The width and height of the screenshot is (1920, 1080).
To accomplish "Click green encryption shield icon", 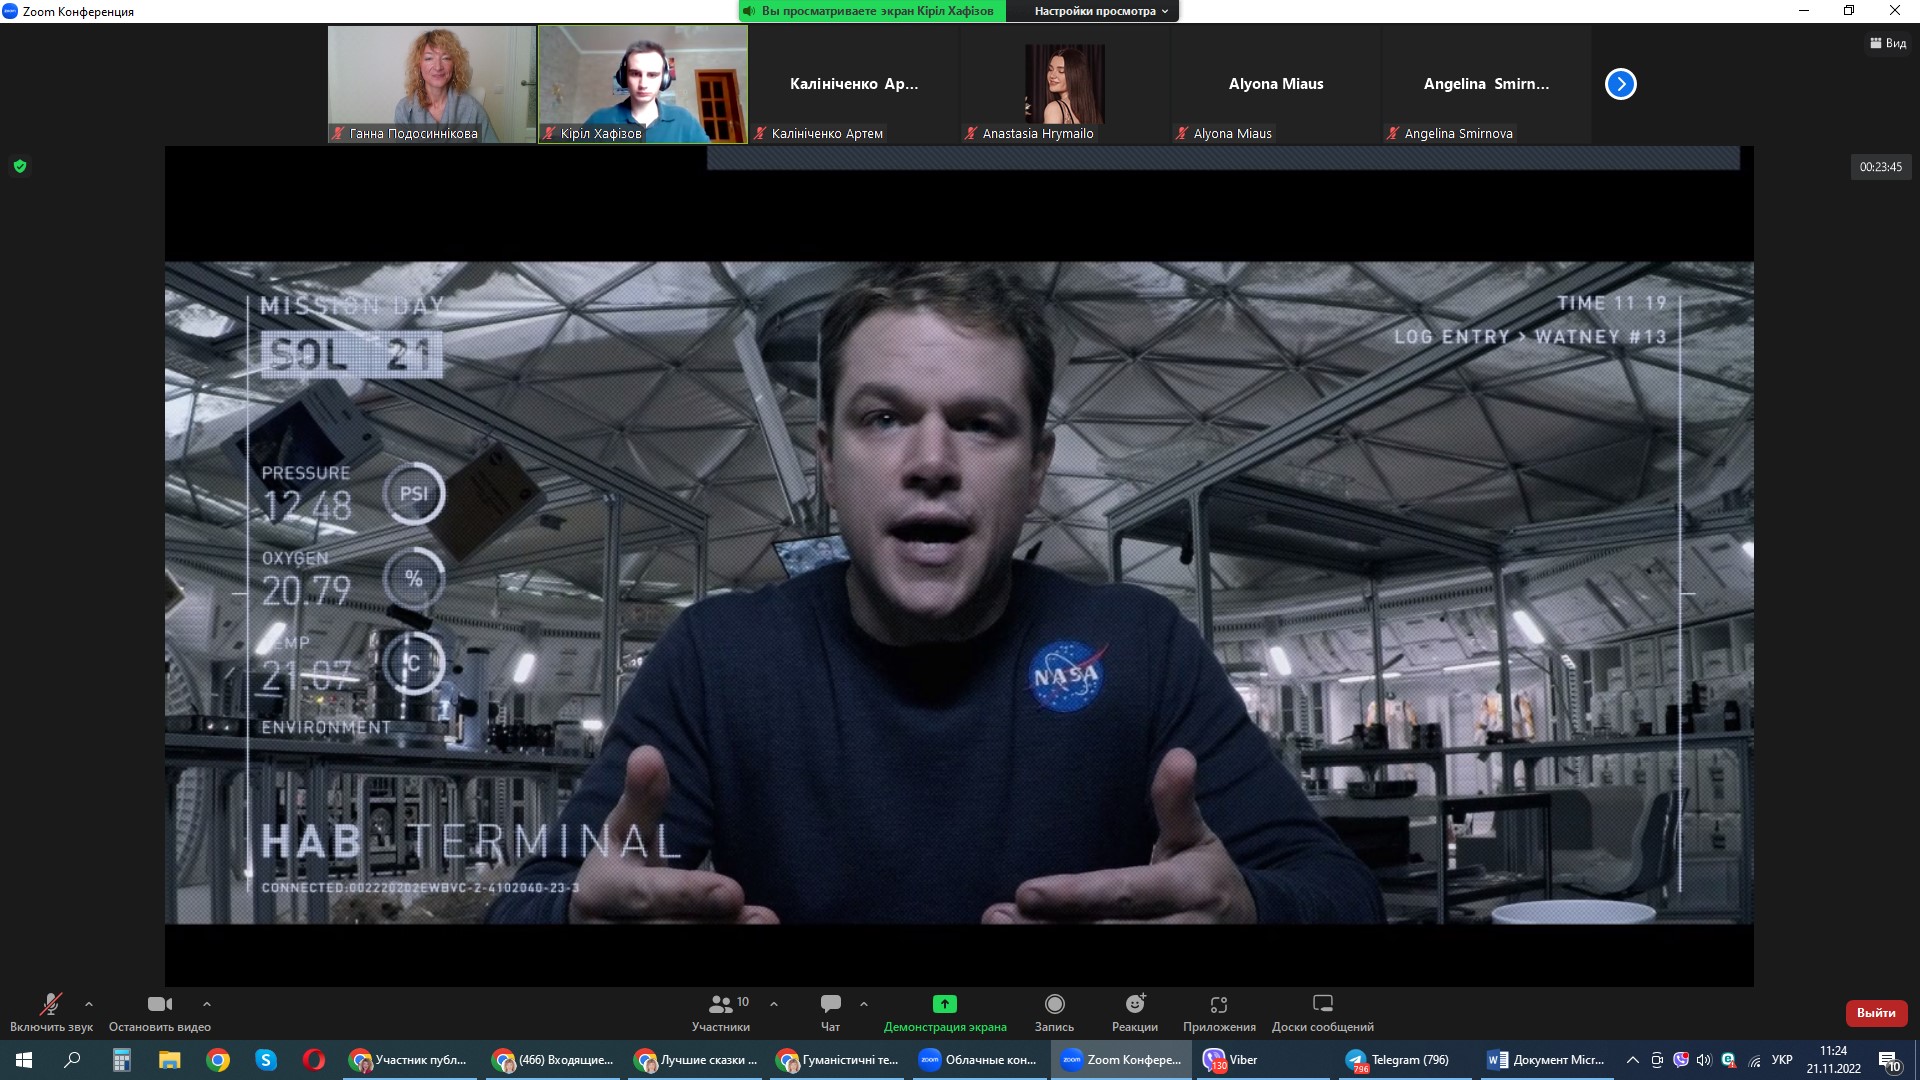I will [x=20, y=166].
